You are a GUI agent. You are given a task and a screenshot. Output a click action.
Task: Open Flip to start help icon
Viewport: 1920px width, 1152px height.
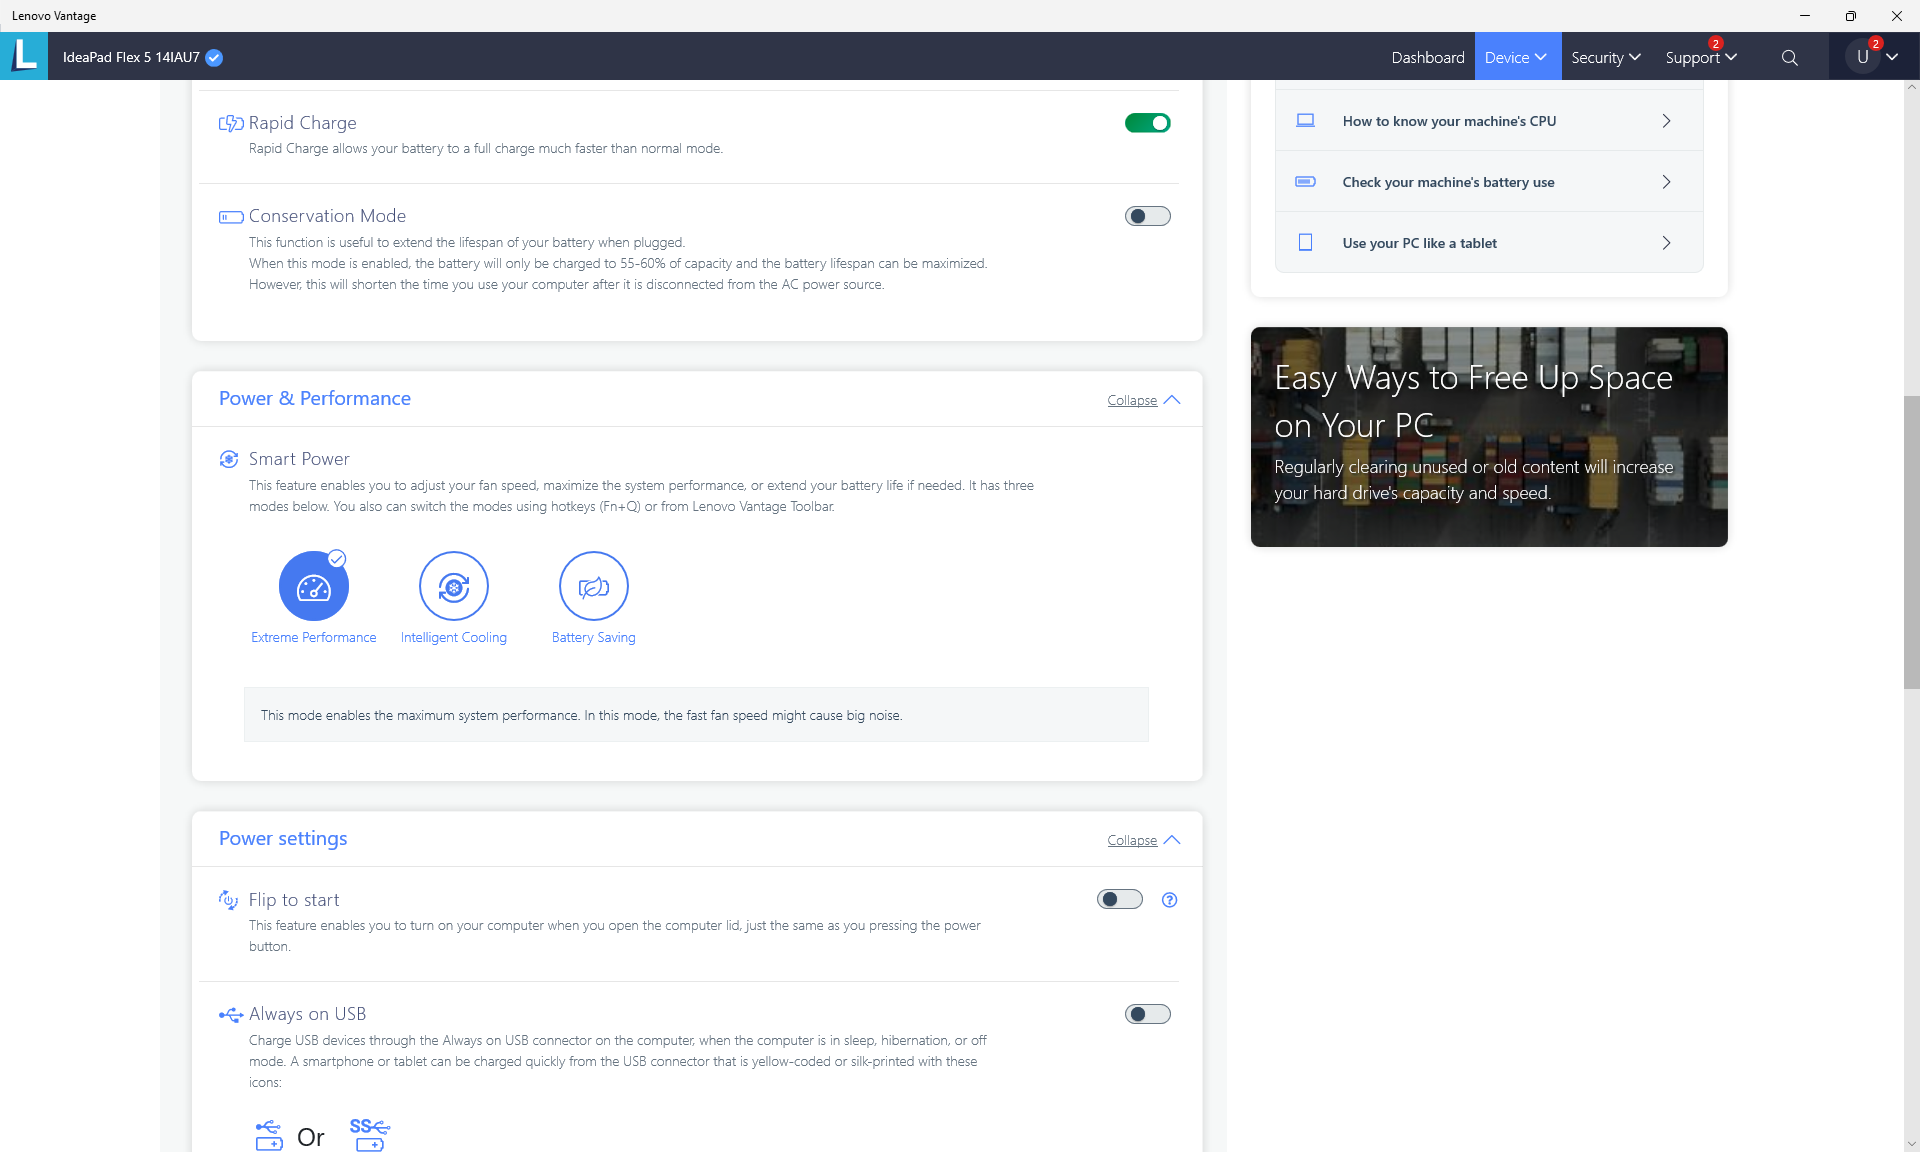pyautogui.click(x=1169, y=900)
